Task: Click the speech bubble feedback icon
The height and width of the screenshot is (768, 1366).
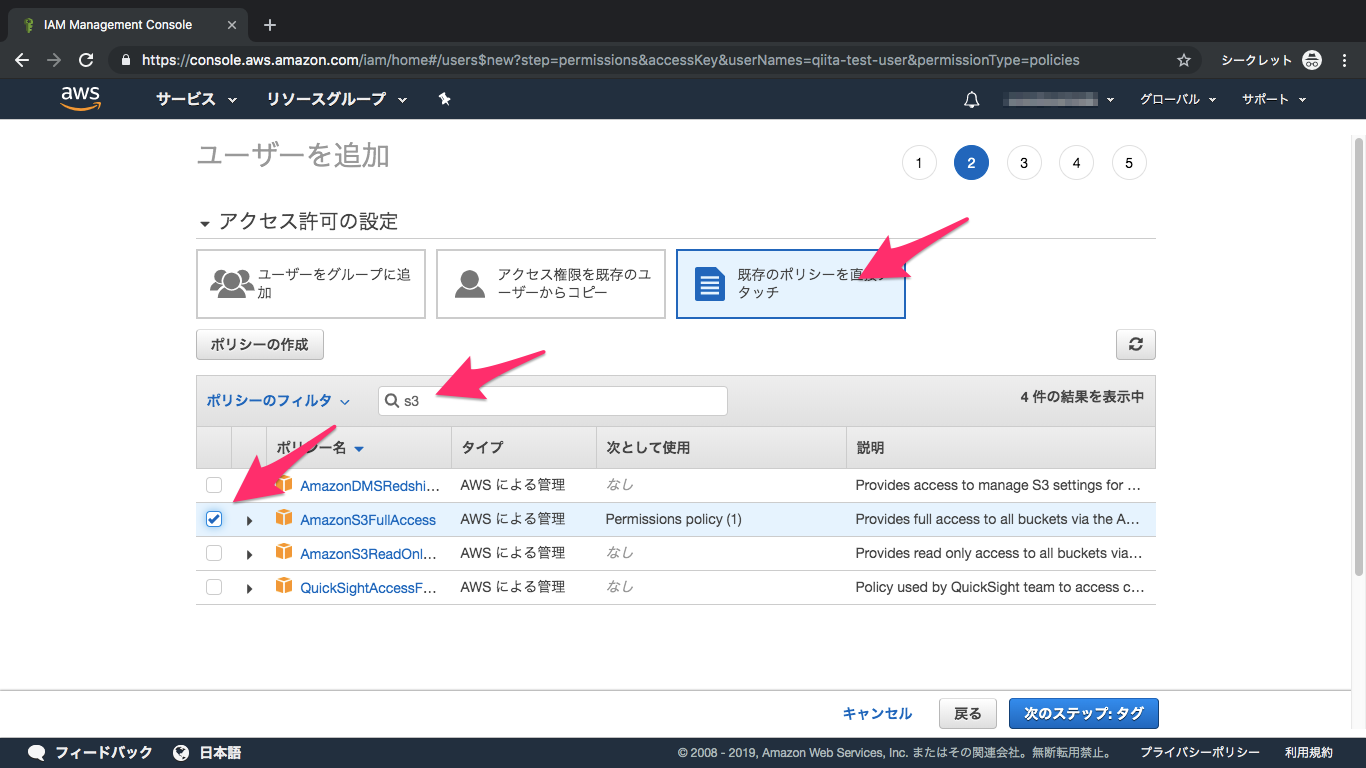Action: (x=37, y=752)
